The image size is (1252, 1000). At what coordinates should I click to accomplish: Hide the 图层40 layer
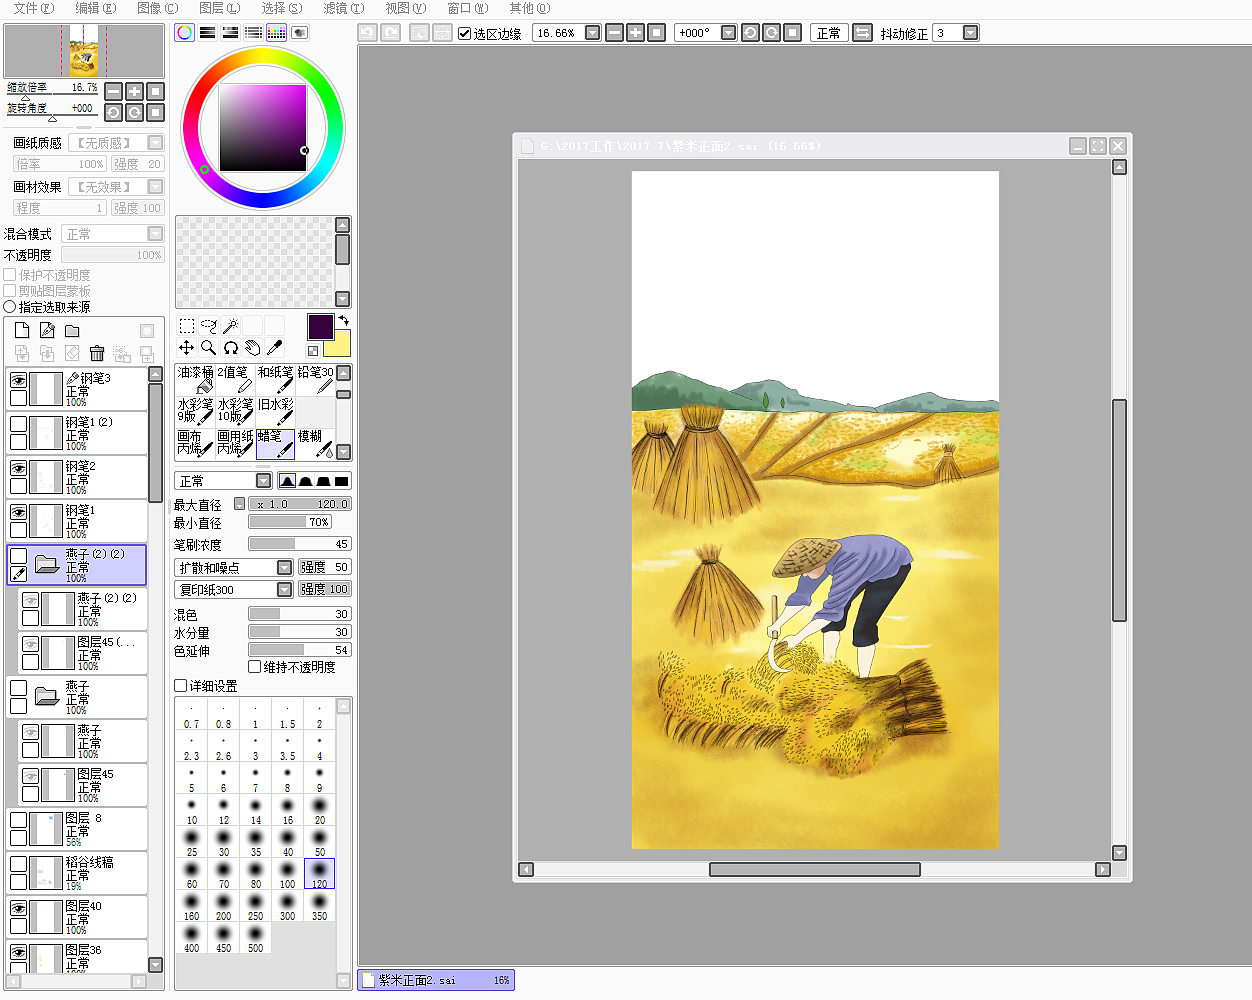[x=18, y=908]
